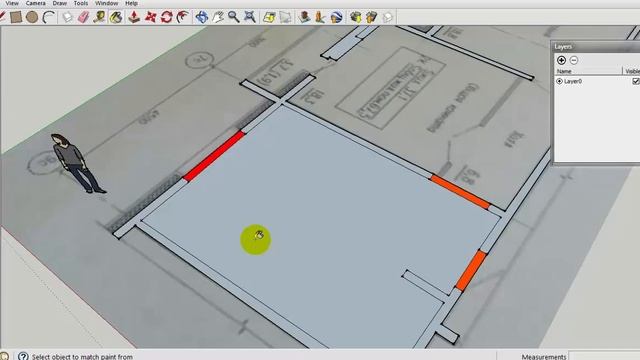Image resolution: width=640 pixels, height=360 pixels.
Task: Click the Photo Textures icon
Action: [x=320, y=17]
